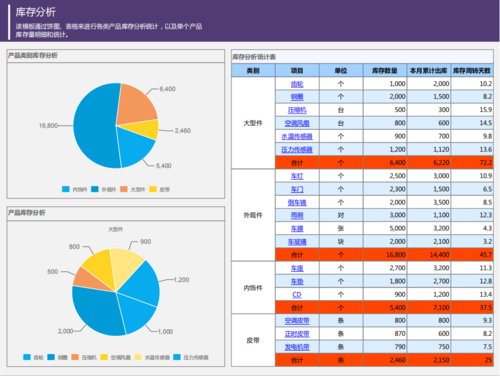This screenshot has height=376, width=500.
Task: Click the 库存分析 page heading
Action: 36,12
